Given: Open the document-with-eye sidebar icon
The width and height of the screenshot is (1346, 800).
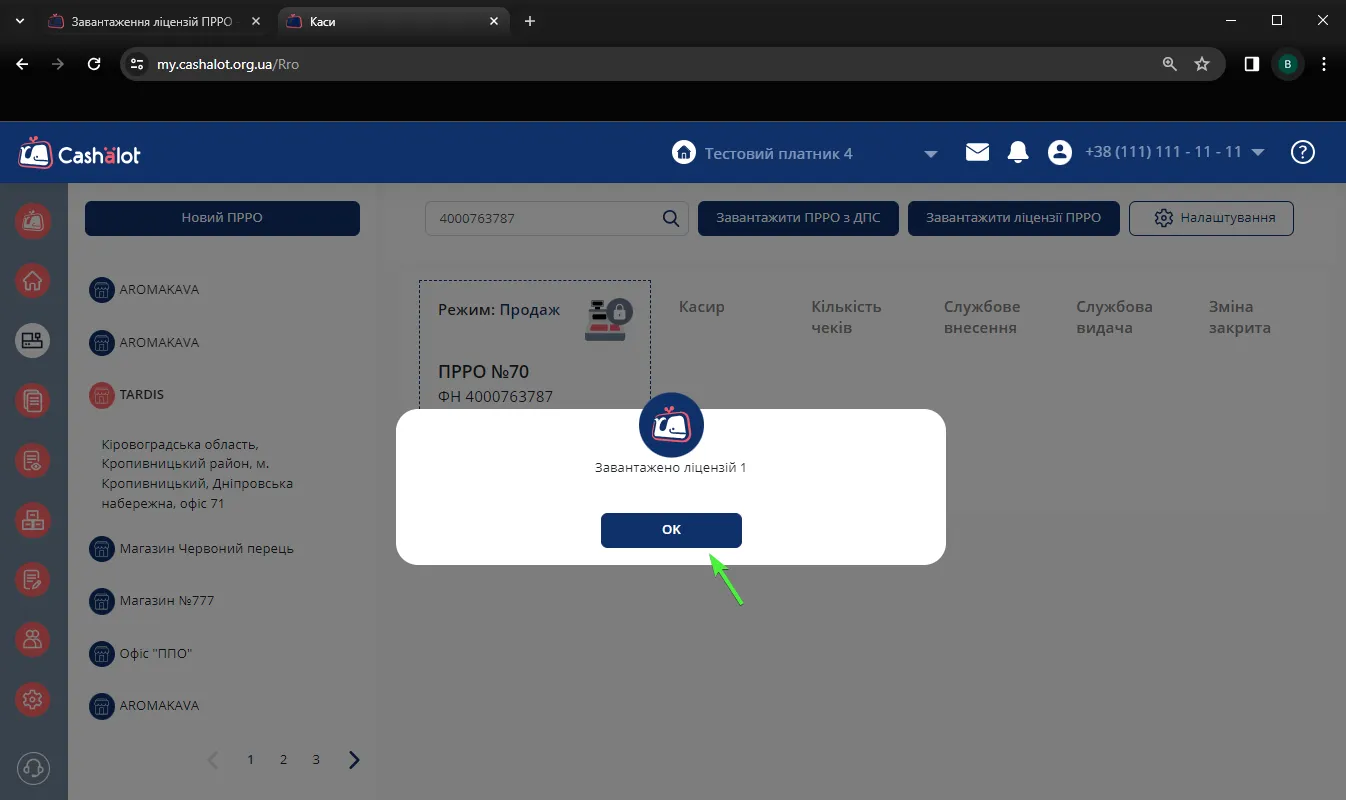Looking at the screenshot, I should pos(33,461).
